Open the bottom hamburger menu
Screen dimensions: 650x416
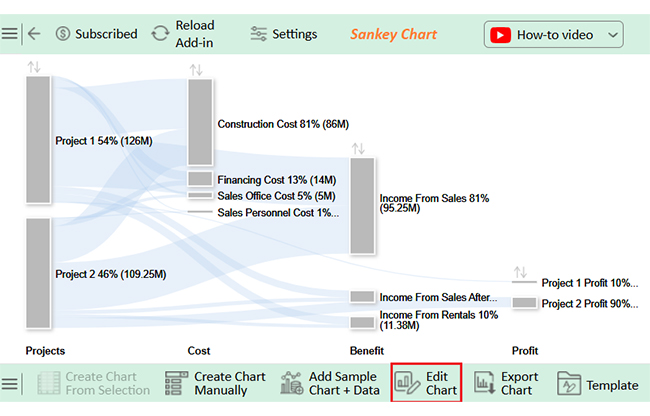[10, 384]
